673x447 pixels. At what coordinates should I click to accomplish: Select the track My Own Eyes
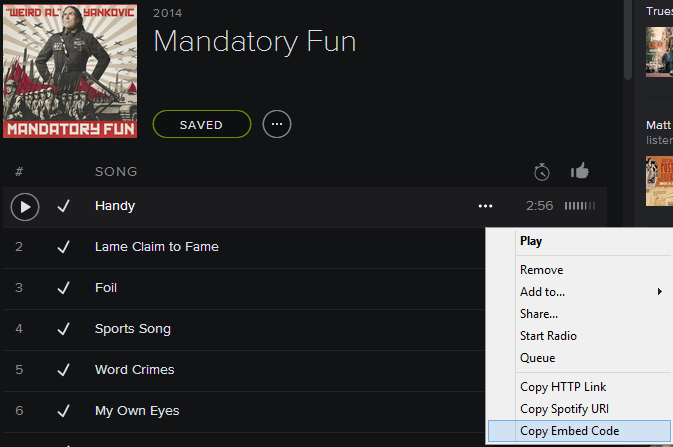coord(137,411)
